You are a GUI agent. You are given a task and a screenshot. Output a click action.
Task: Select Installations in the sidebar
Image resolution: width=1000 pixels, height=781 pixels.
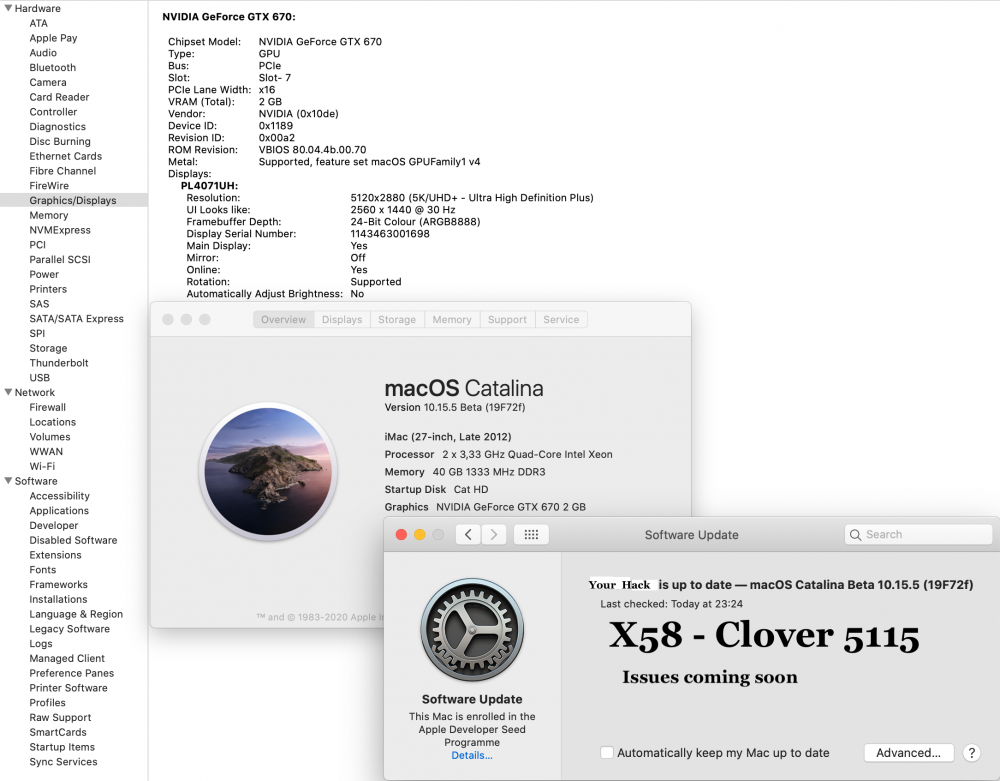(58, 599)
